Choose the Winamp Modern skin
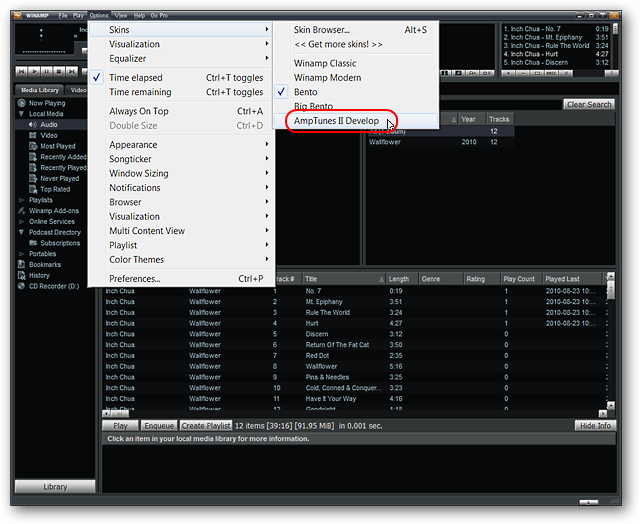Viewport: 640px width, 524px height. 356,78
